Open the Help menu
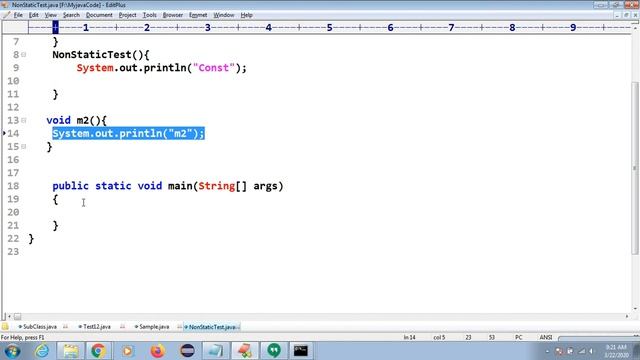Image resolution: width=640 pixels, height=360 pixels. (246, 15)
